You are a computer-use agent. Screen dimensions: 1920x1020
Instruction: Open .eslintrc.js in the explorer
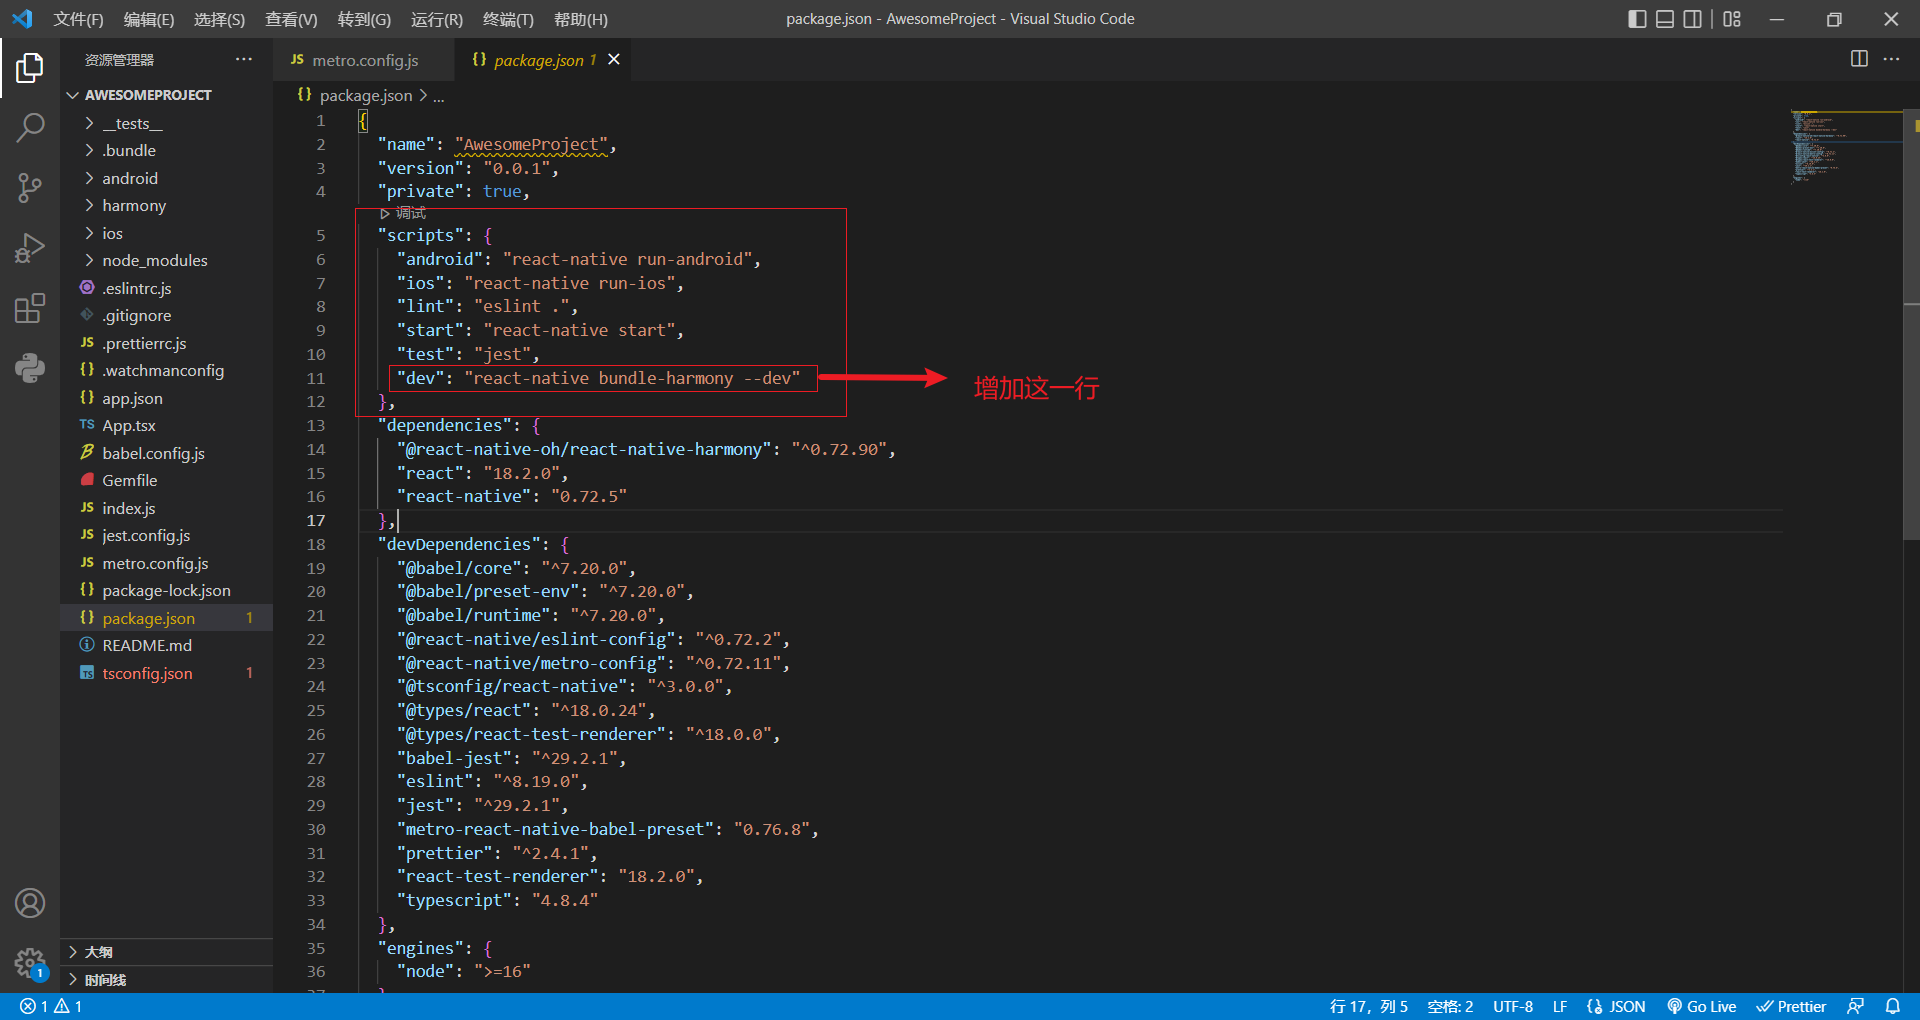pos(166,288)
